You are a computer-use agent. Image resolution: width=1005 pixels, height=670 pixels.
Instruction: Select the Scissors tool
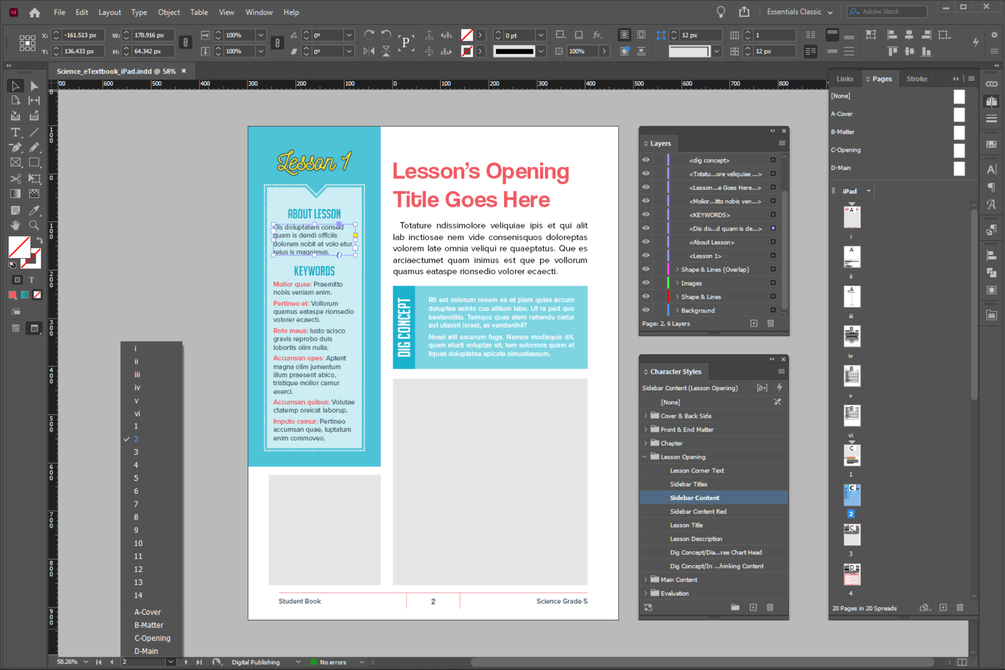(15, 179)
